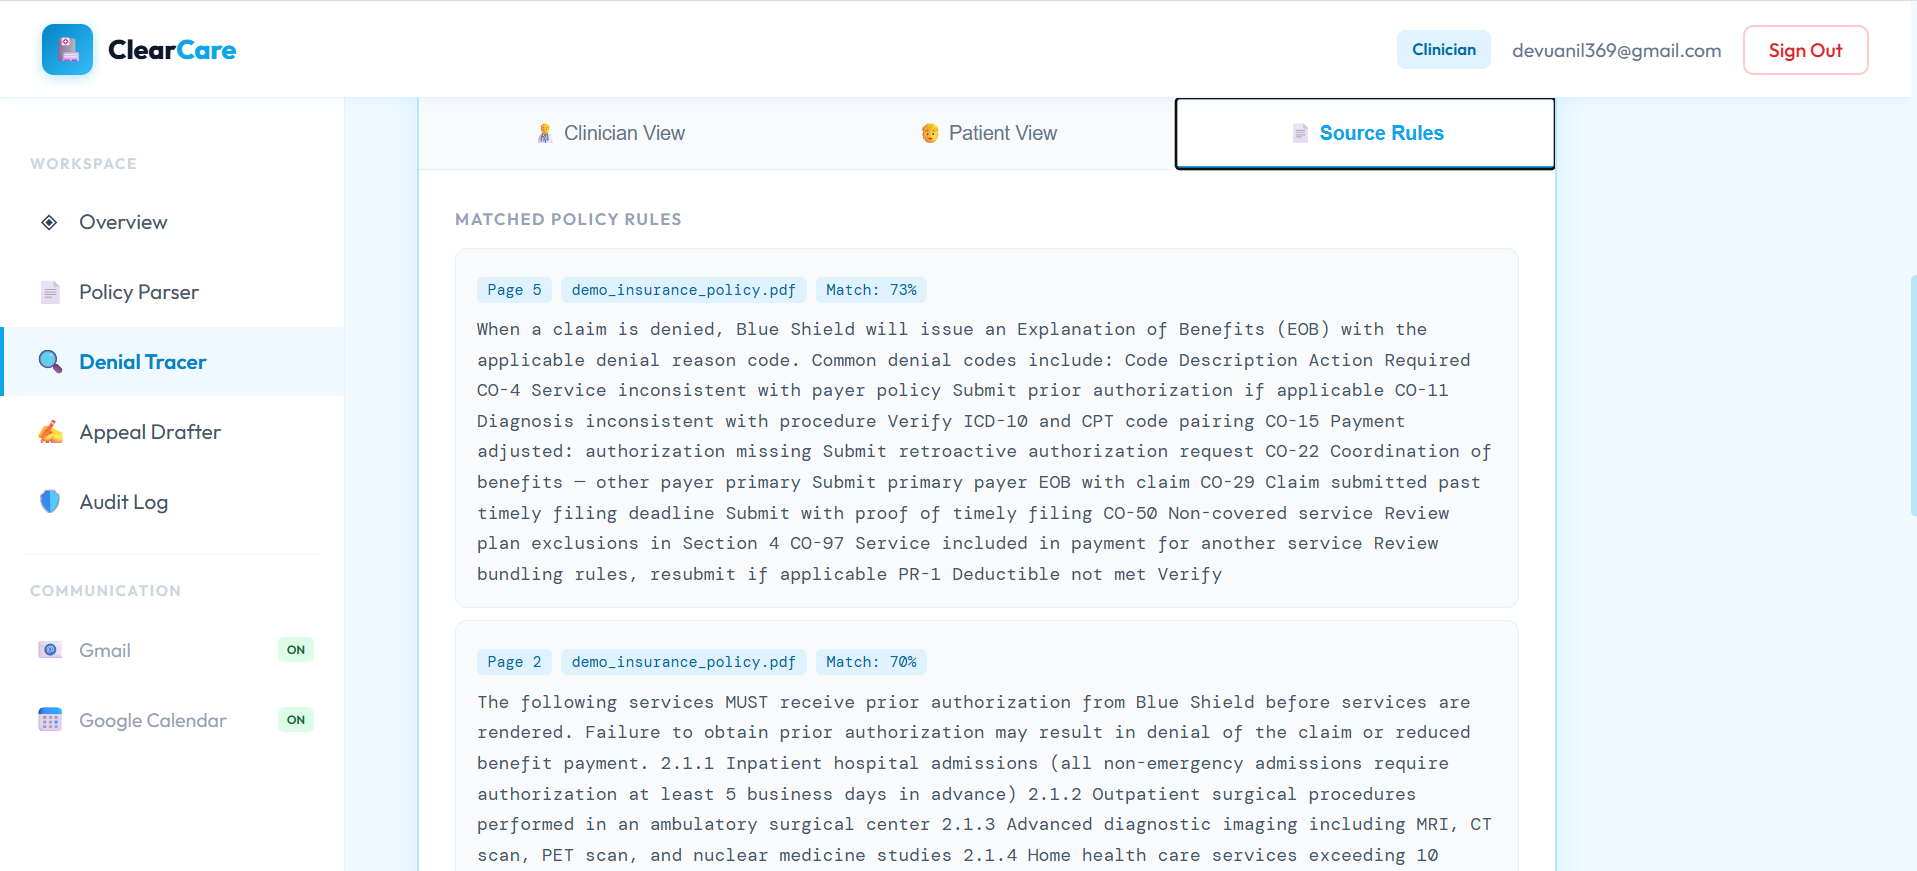
Task: Click the Gmail icon in sidebar
Action: pos(50,650)
